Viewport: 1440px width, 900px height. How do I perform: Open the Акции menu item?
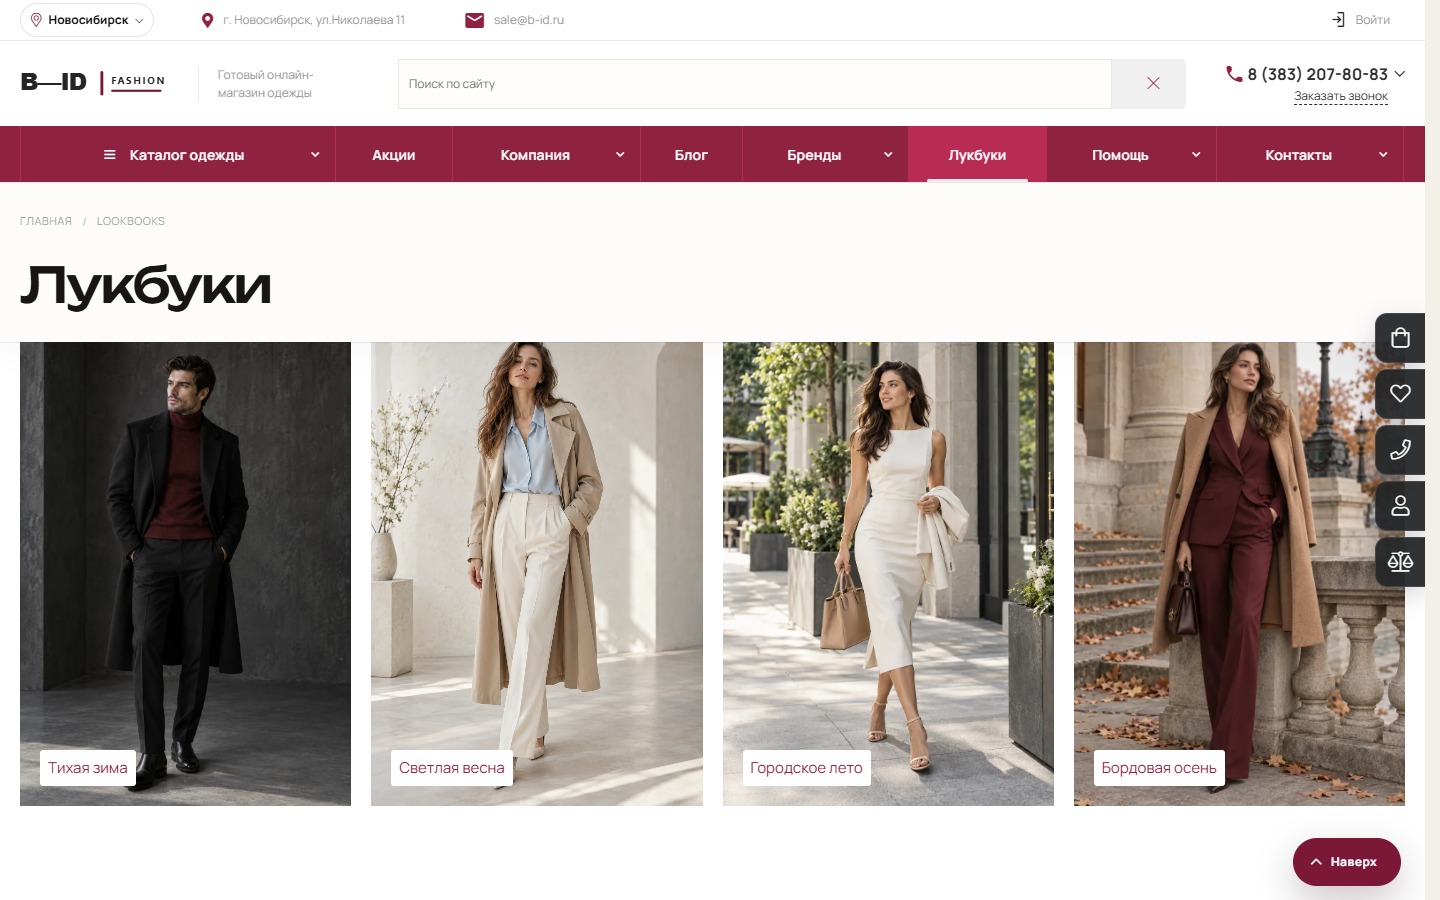(x=394, y=155)
